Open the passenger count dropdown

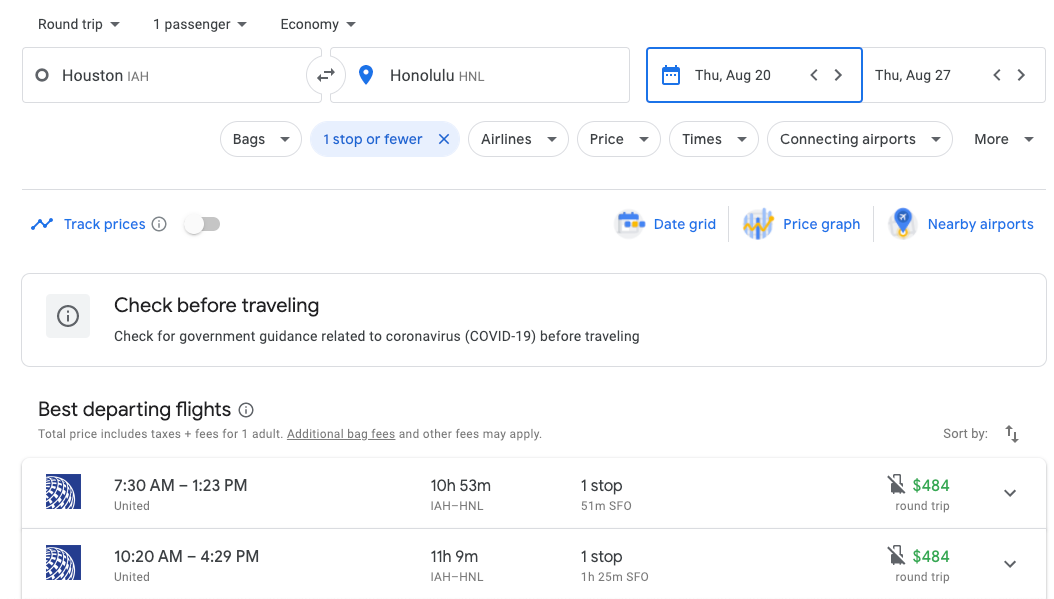coord(200,24)
